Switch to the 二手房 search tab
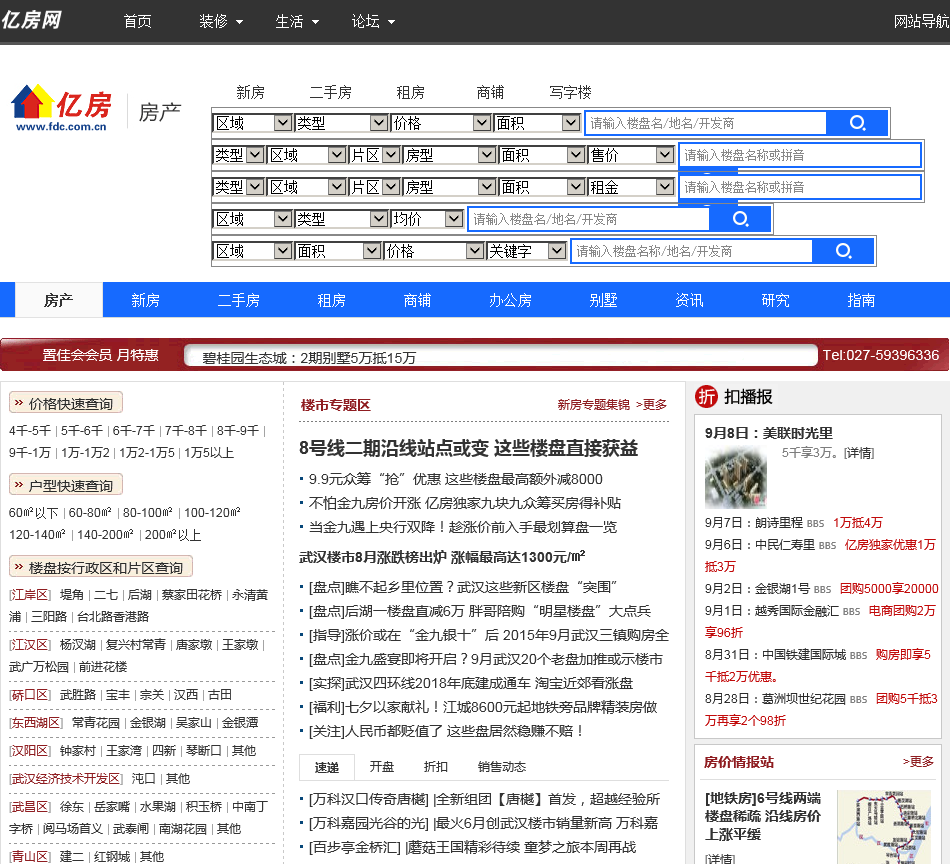 tap(330, 92)
